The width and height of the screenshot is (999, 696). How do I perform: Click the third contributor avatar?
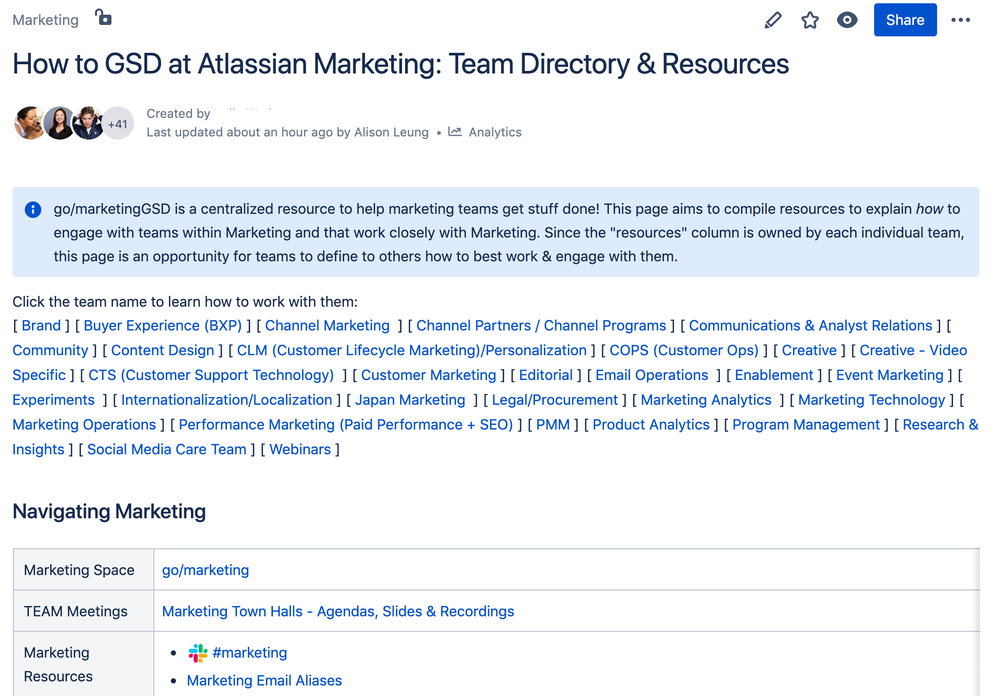click(88, 123)
